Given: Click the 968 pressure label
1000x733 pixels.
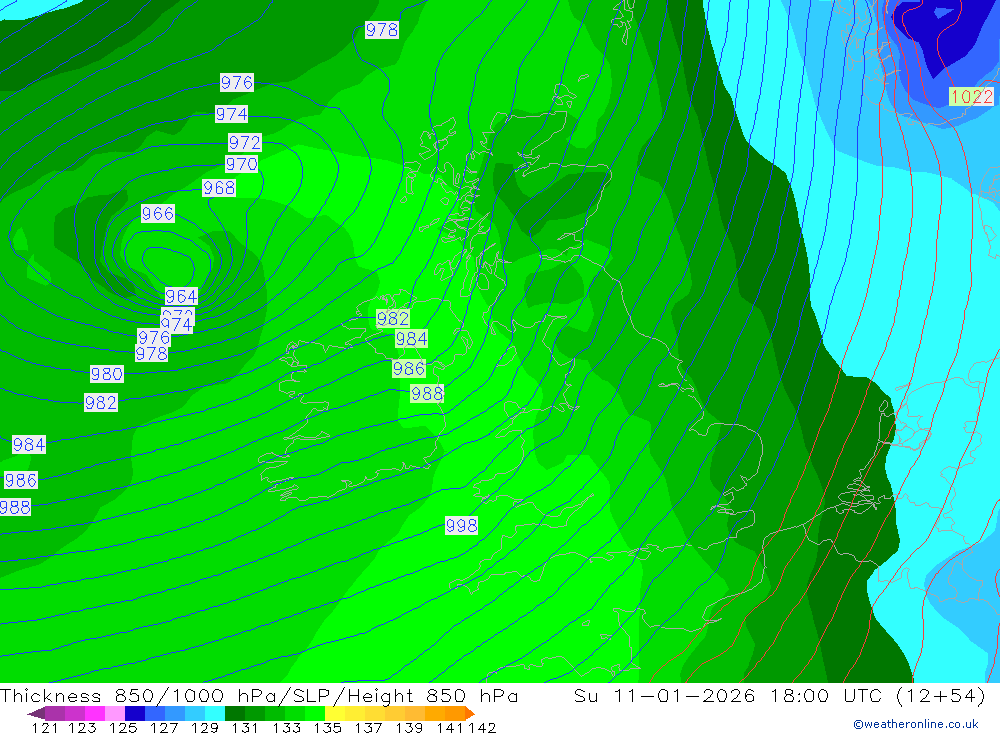Looking at the screenshot, I should (x=219, y=188).
